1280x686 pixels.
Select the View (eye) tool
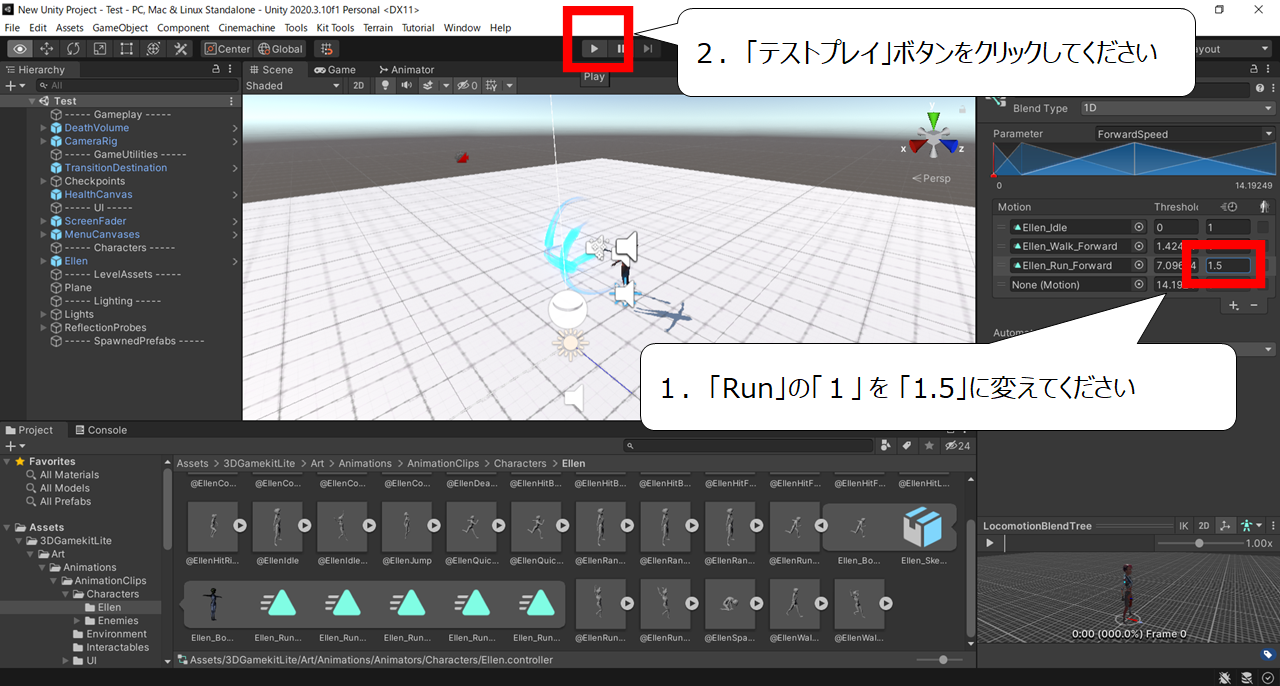(20, 49)
